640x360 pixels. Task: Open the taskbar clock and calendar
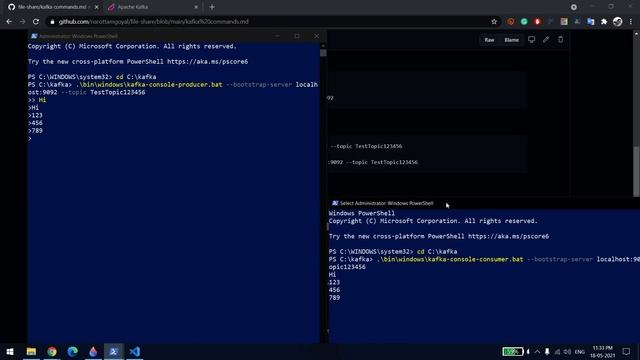(x=602, y=351)
